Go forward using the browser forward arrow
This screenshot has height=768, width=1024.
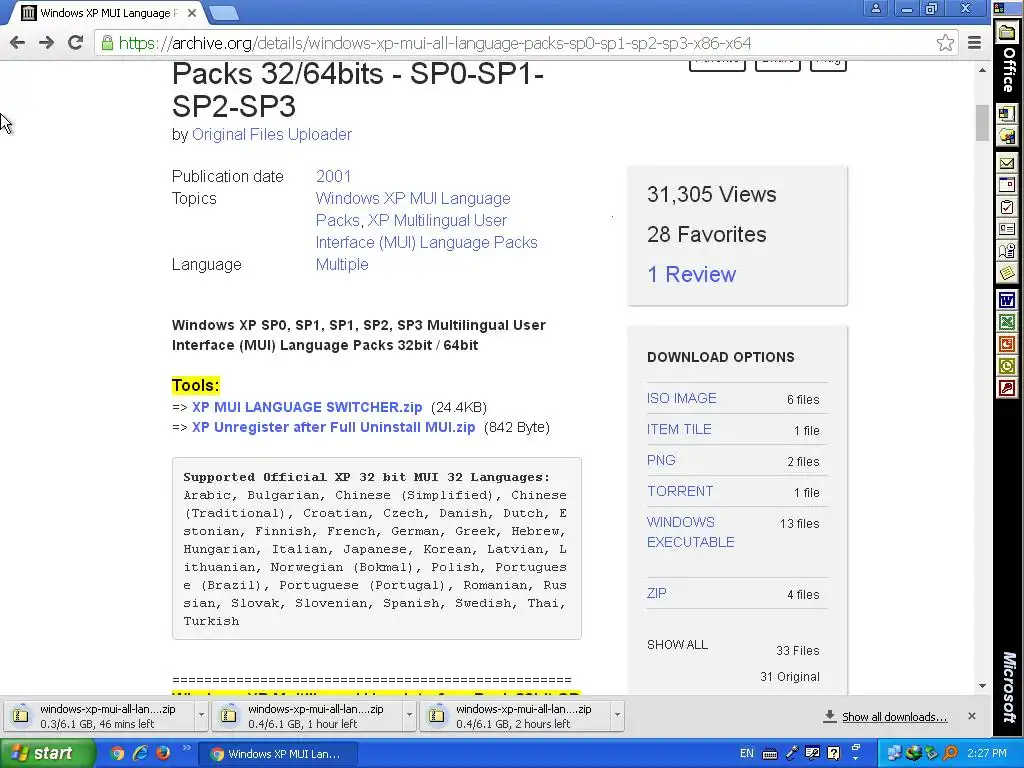click(46, 43)
